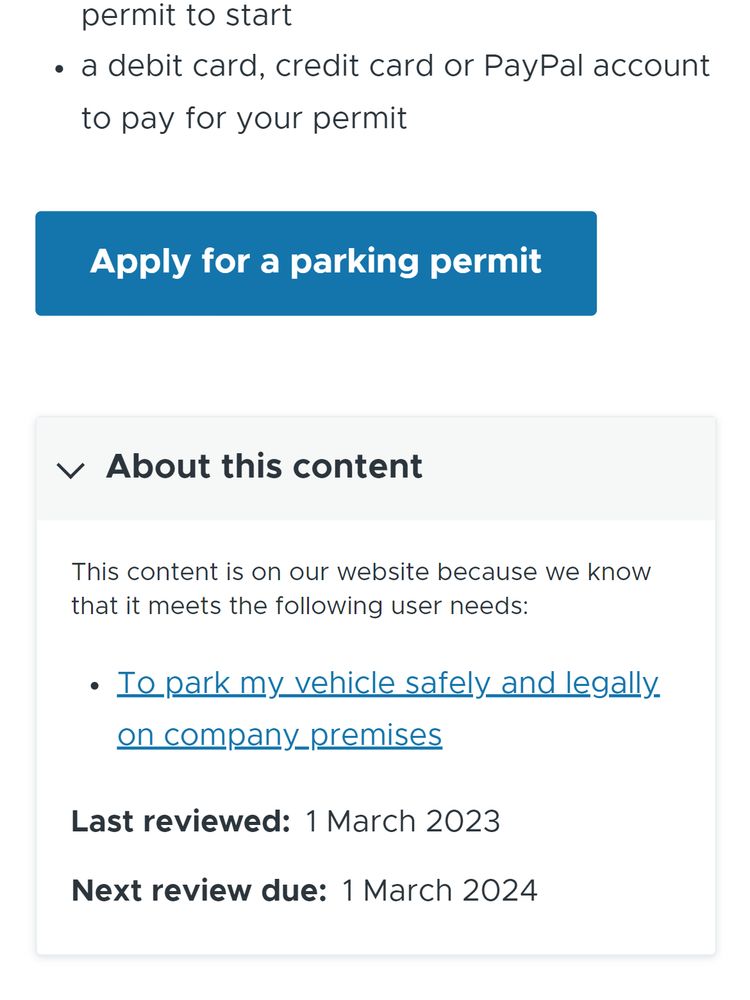Screen dimensions: 750x1000
Task: Follow the link about parking vehicles safely and legally
Action: tap(388, 683)
